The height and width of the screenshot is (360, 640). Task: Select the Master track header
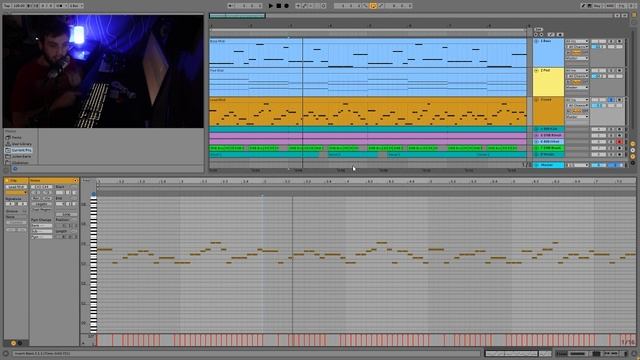[549, 165]
